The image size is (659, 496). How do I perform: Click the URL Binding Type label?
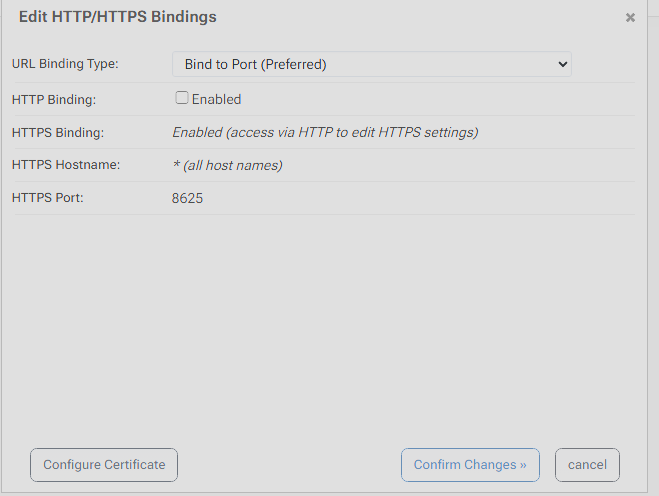65,64
